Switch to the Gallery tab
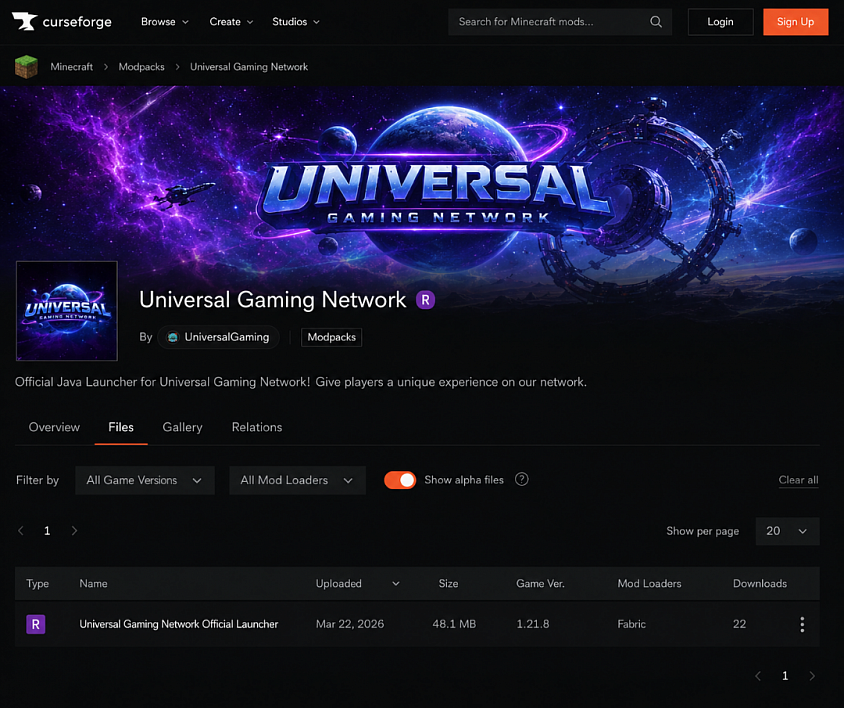 182,427
